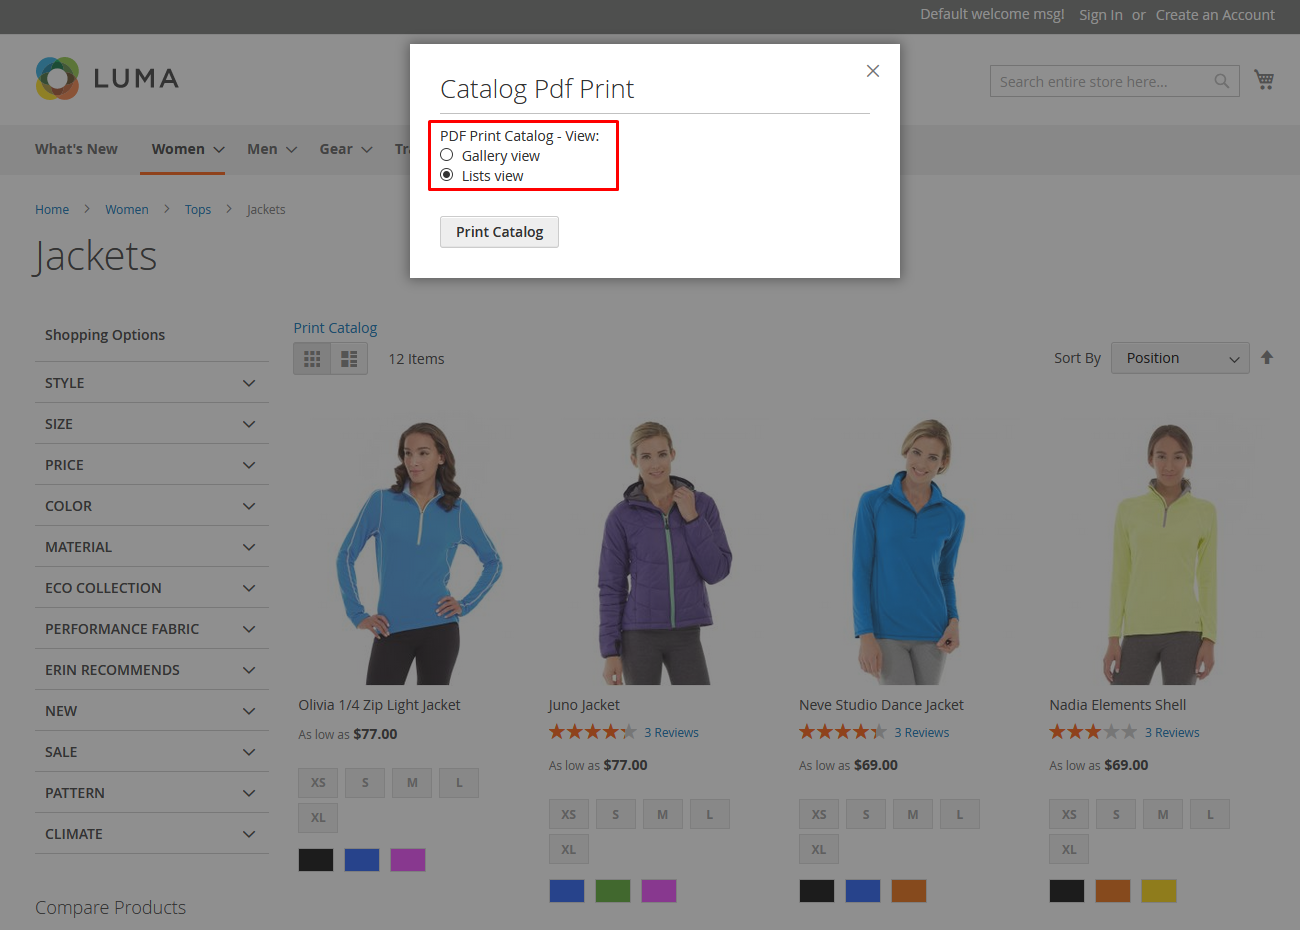
Task: Select the Lists view radio option
Action: click(x=447, y=175)
